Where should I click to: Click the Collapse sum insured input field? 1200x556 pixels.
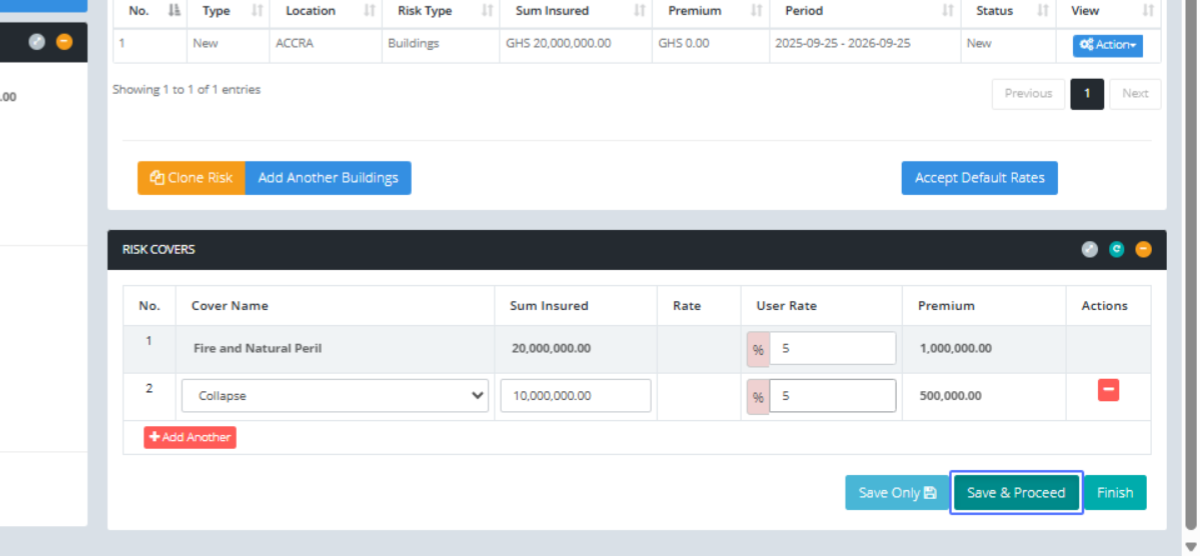coord(575,396)
